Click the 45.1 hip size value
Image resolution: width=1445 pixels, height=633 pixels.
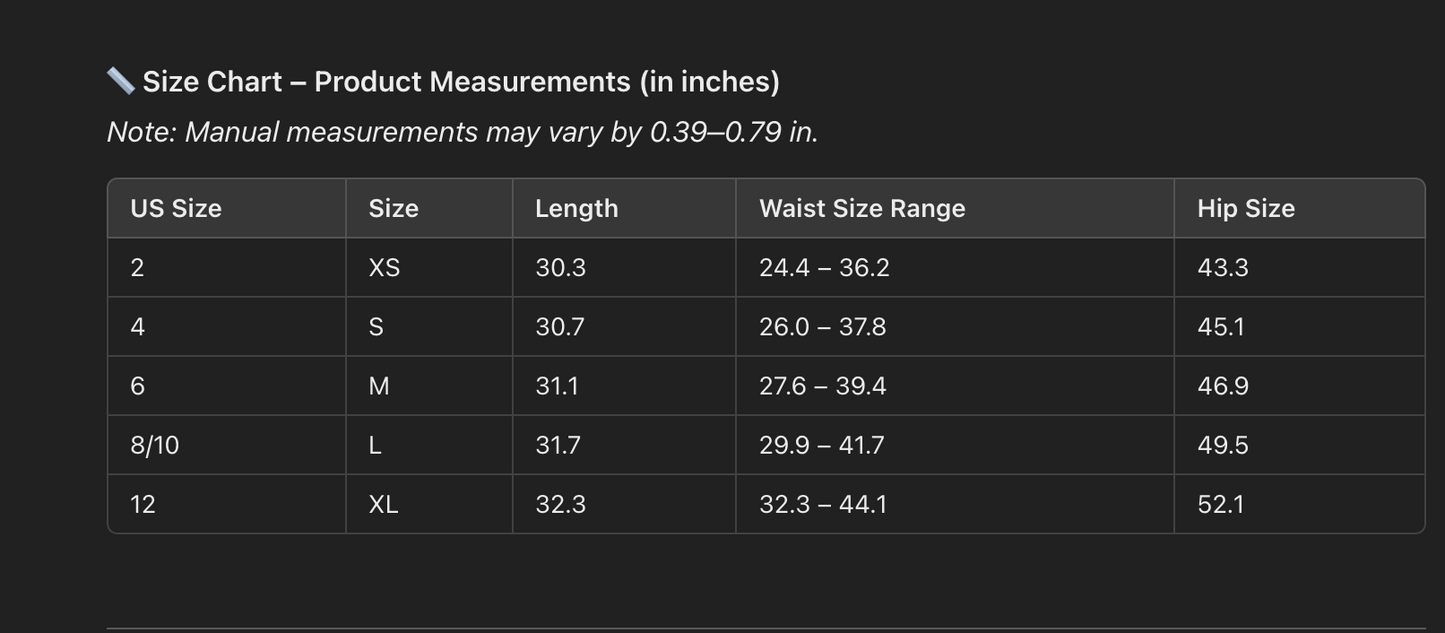[1221, 327]
